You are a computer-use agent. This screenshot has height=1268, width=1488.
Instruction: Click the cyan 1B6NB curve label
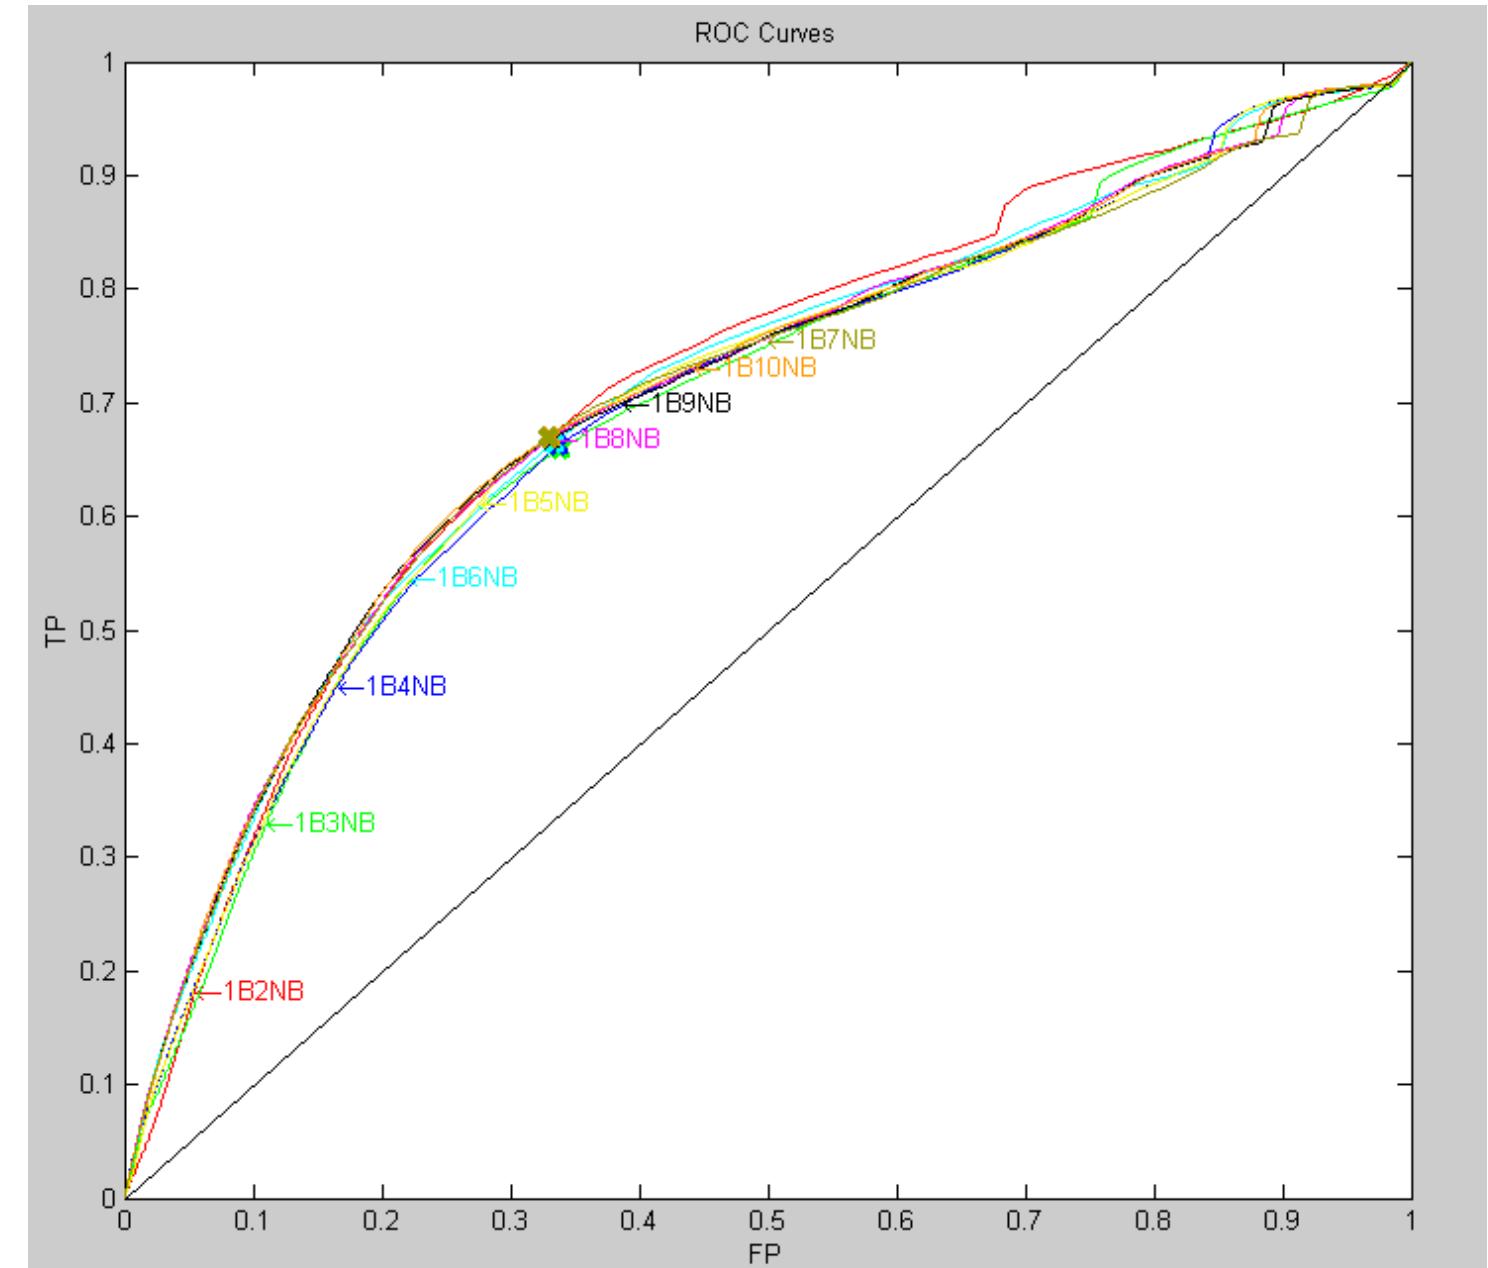[477, 577]
